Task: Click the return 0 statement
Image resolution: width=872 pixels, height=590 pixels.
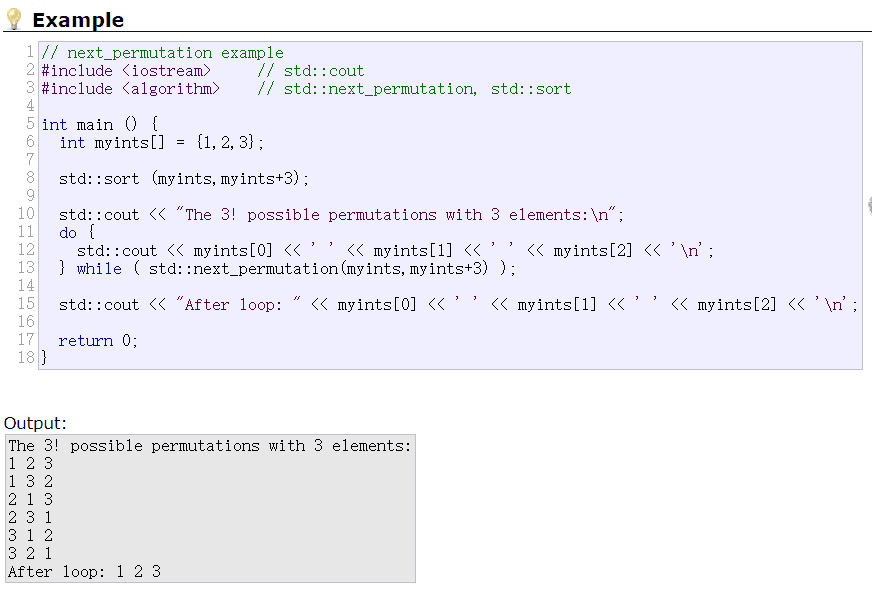Action: (98, 341)
